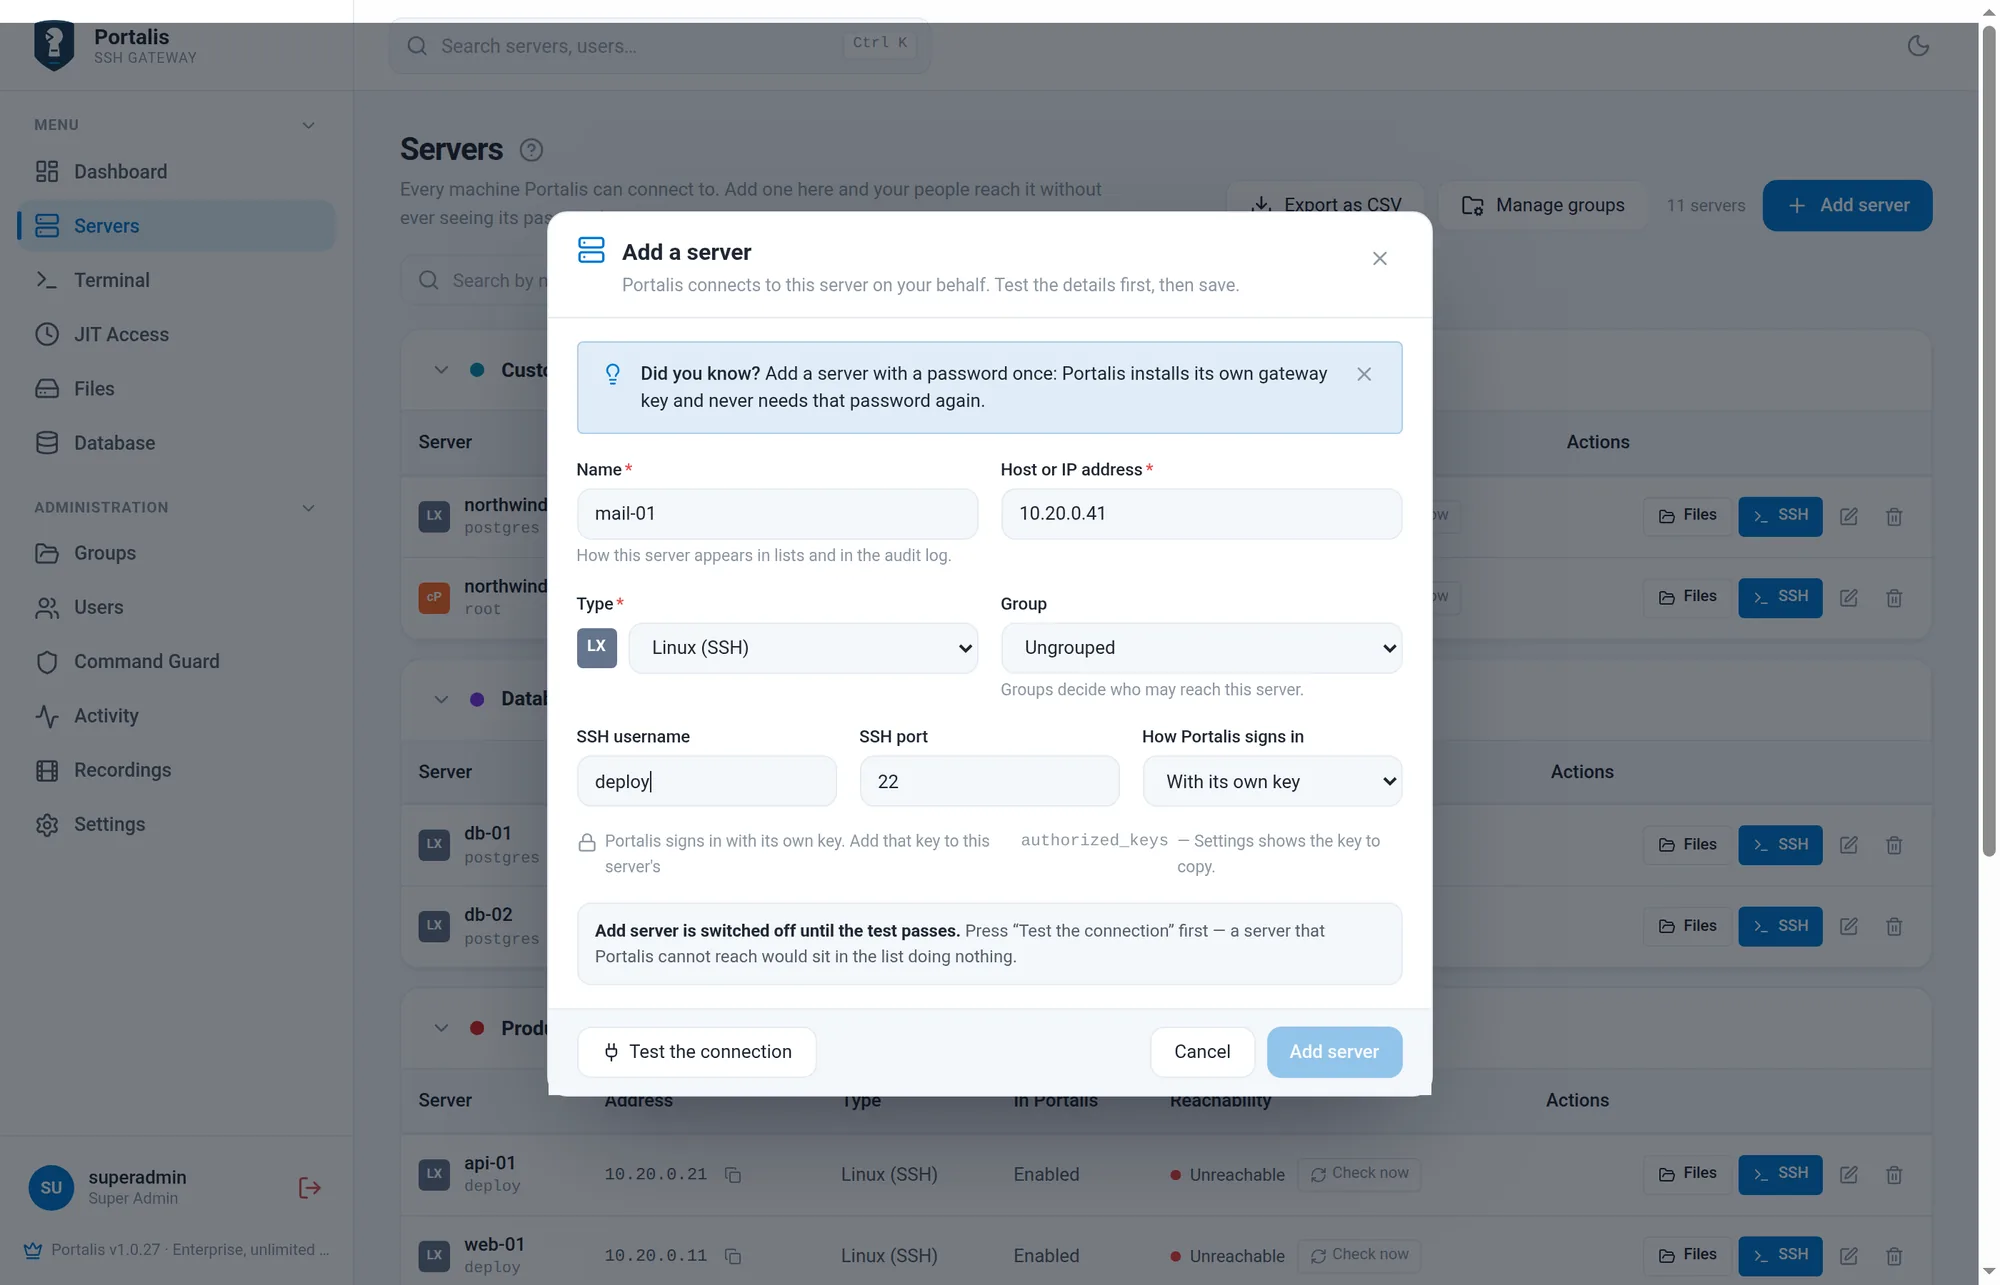Open Dashboard from the menu

coord(176,172)
